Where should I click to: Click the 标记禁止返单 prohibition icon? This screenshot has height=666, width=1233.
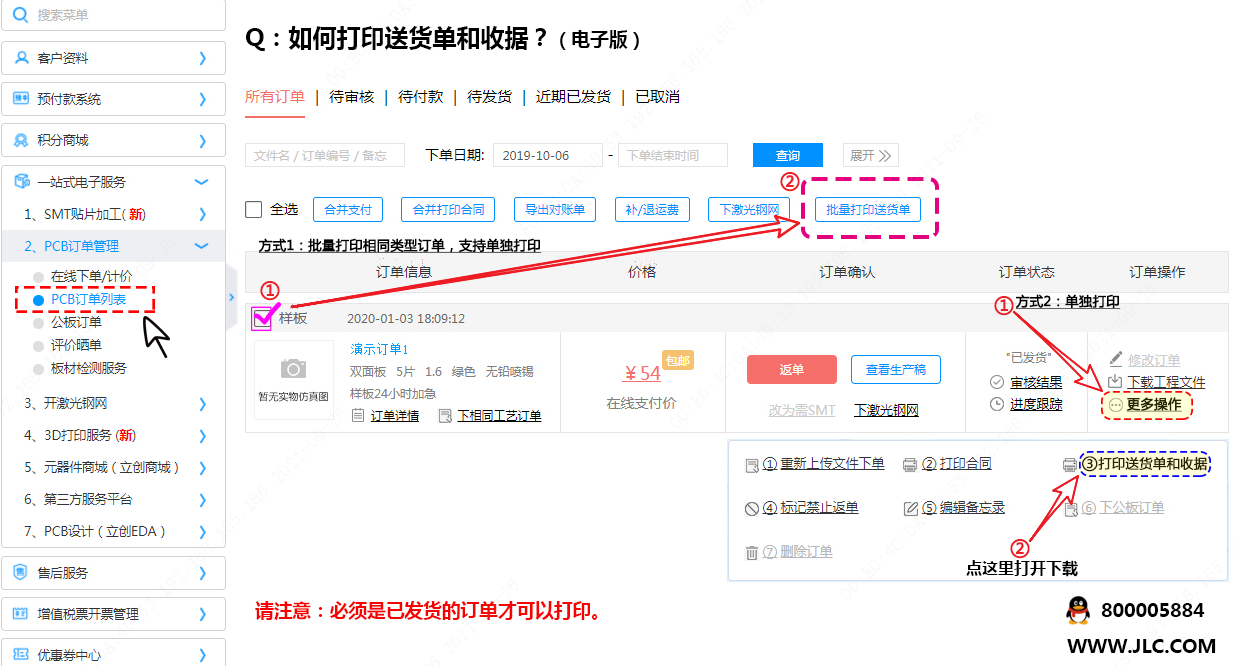point(752,508)
